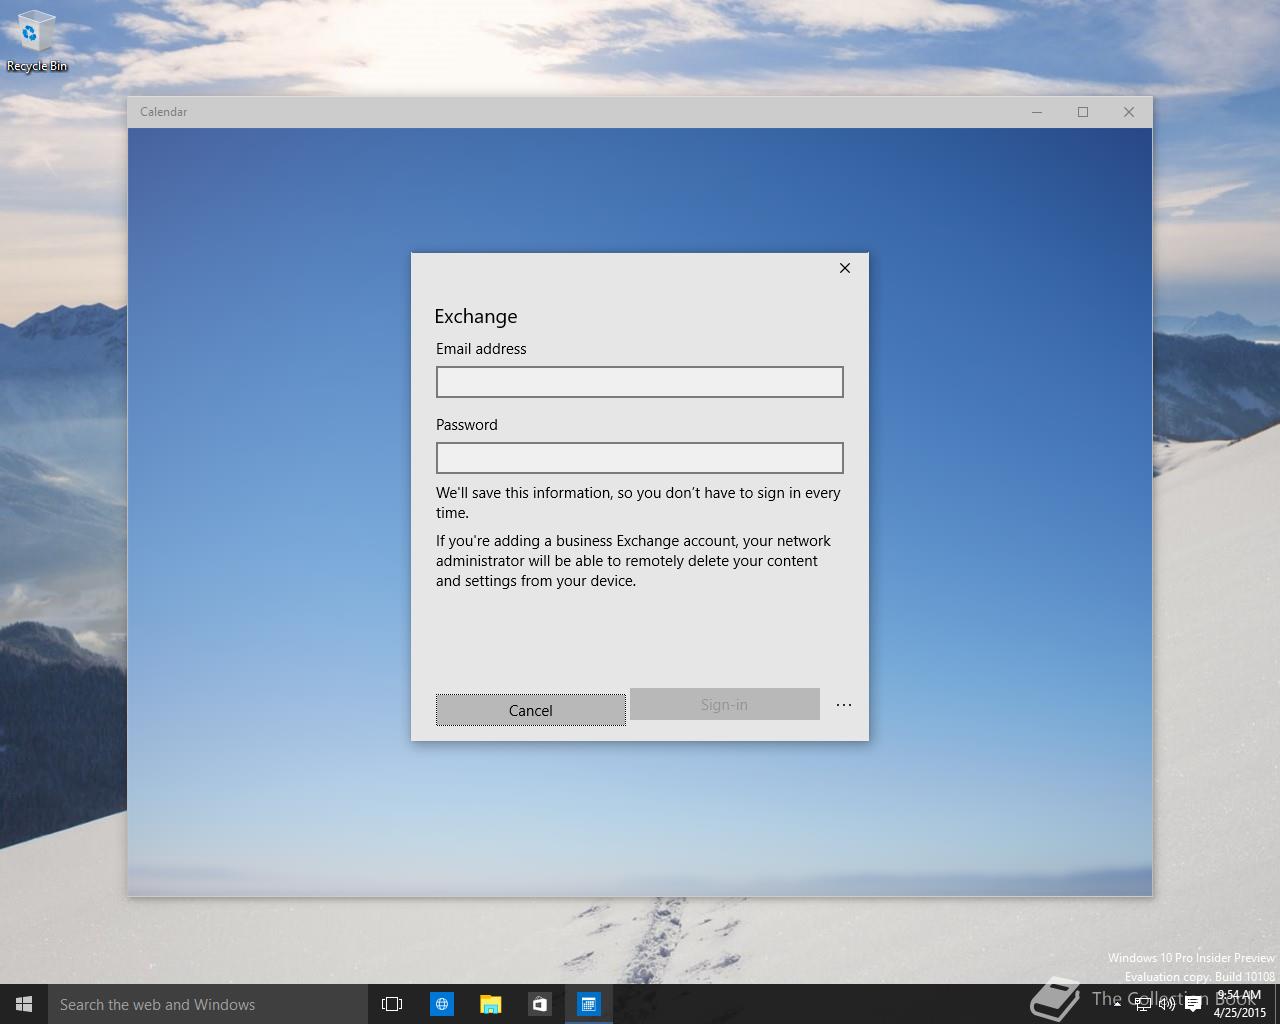Select the Calendar app taskbar icon
This screenshot has width=1280, height=1024.
click(x=588, y=1004)
